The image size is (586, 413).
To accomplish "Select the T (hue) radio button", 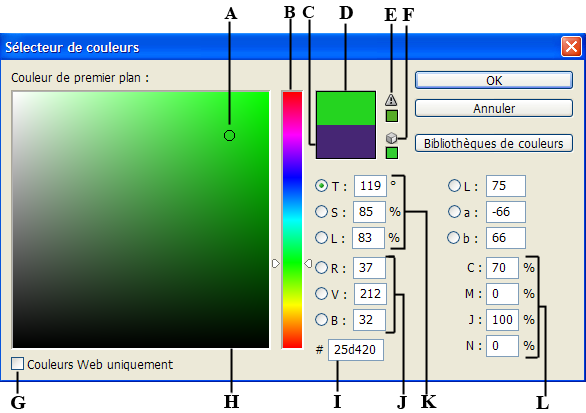I will pos(321,186).
